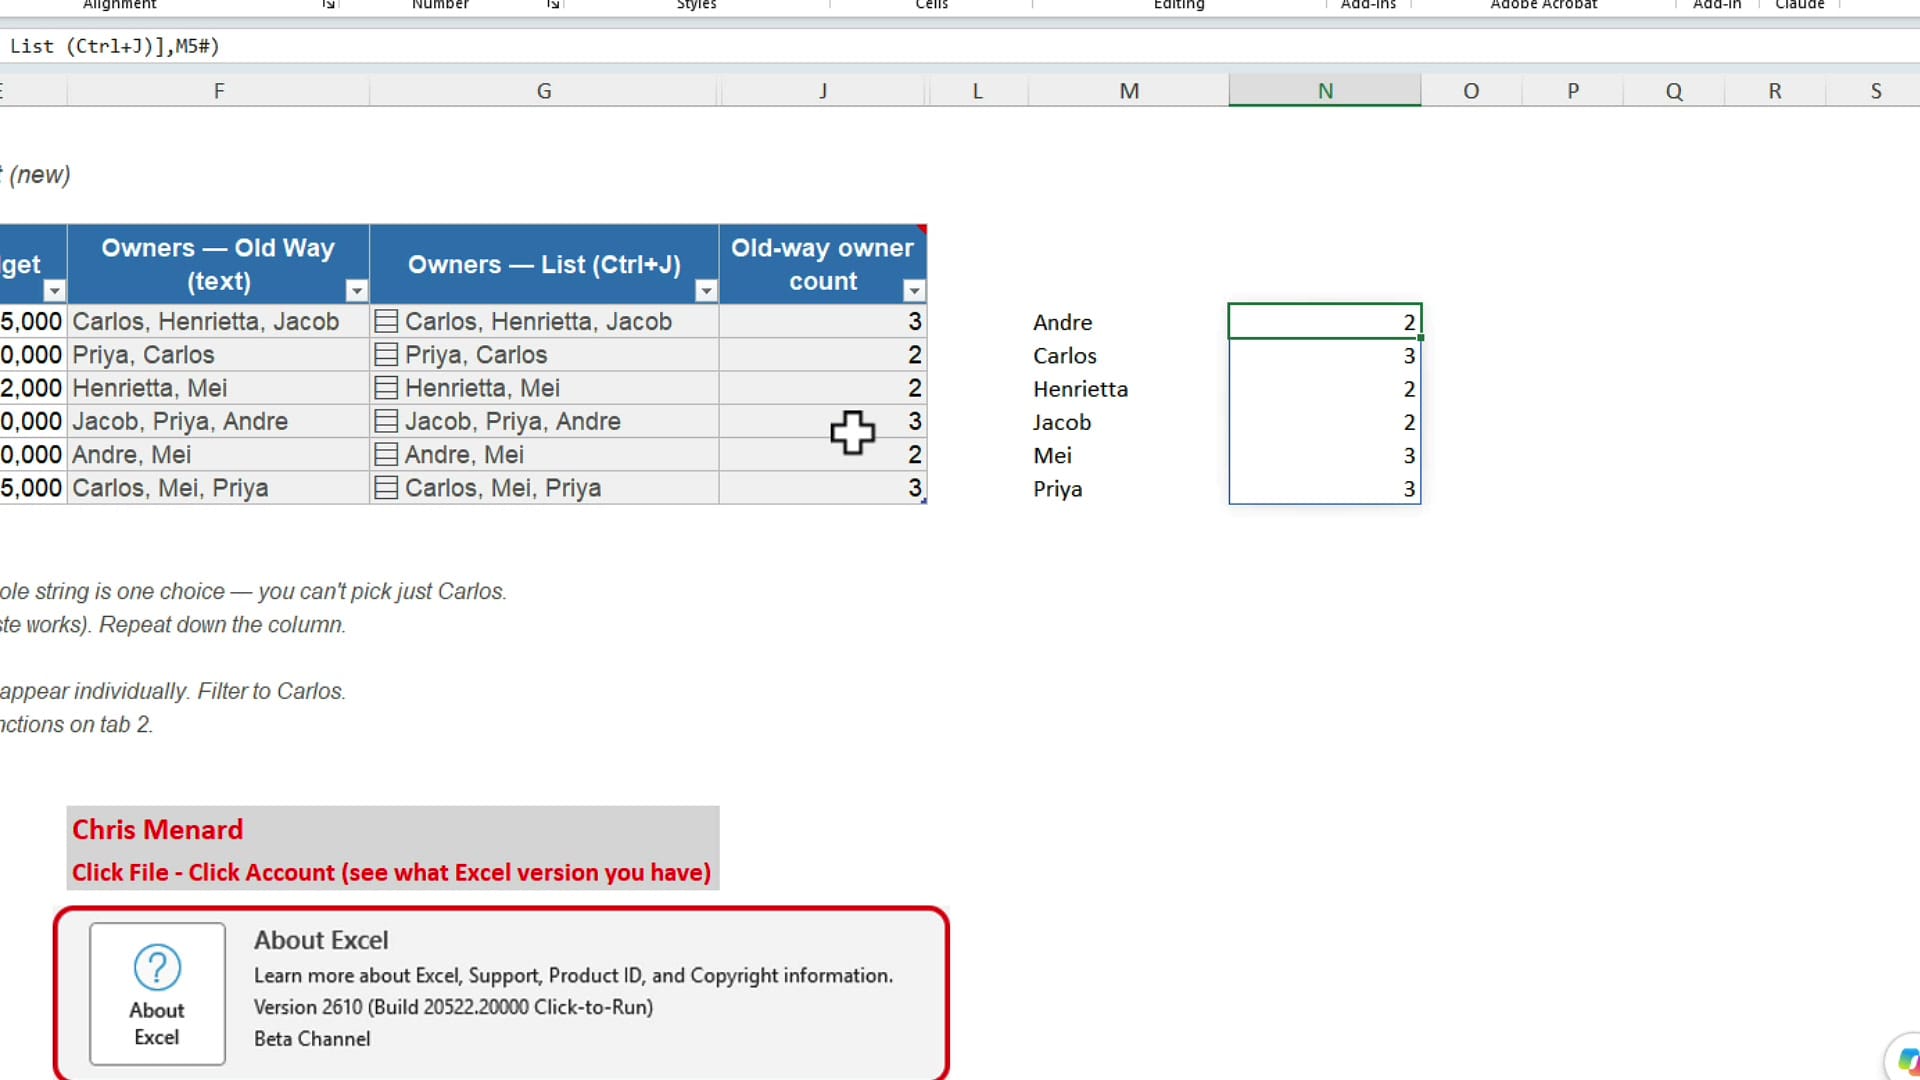Screen dimensions: 1920x1080
Task: Select column L header
Action: pos(977,91)
